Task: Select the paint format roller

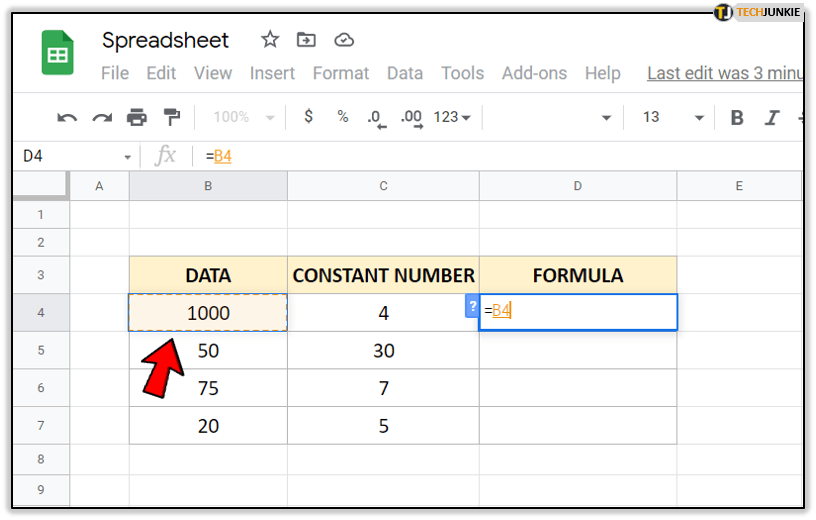Action: (x=172, y=118)
